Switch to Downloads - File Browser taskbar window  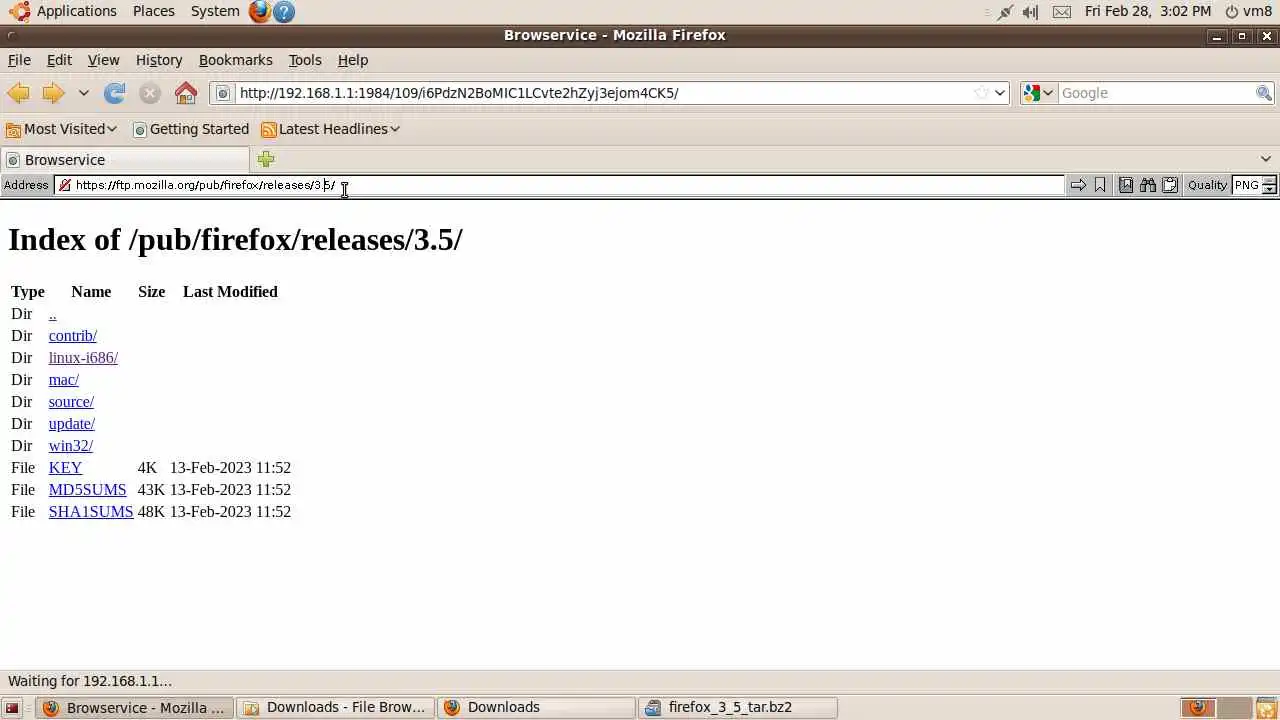[336, 708]
